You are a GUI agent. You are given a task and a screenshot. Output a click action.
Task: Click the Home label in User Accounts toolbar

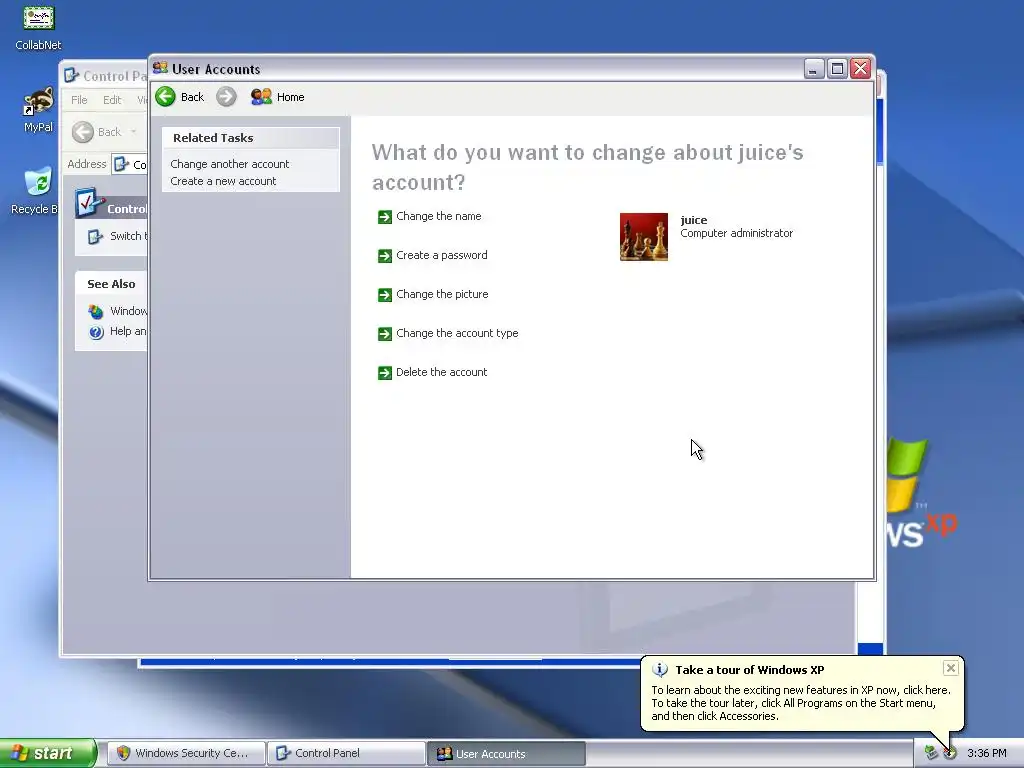(x=291, y=97)
